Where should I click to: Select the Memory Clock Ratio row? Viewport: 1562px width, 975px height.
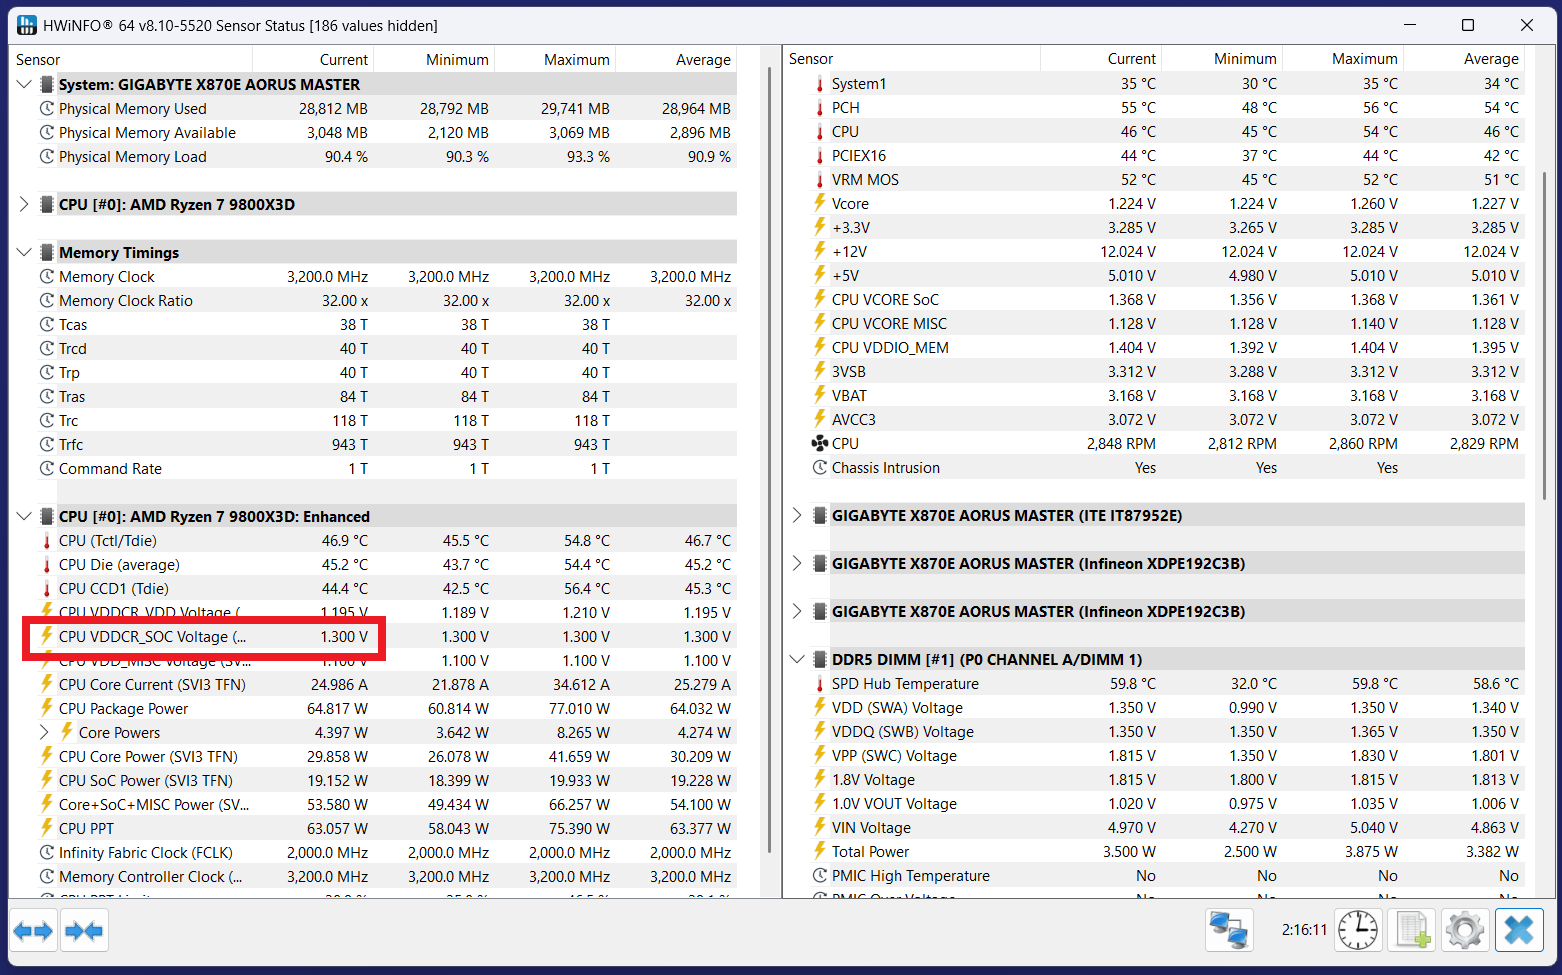point(387,301)
